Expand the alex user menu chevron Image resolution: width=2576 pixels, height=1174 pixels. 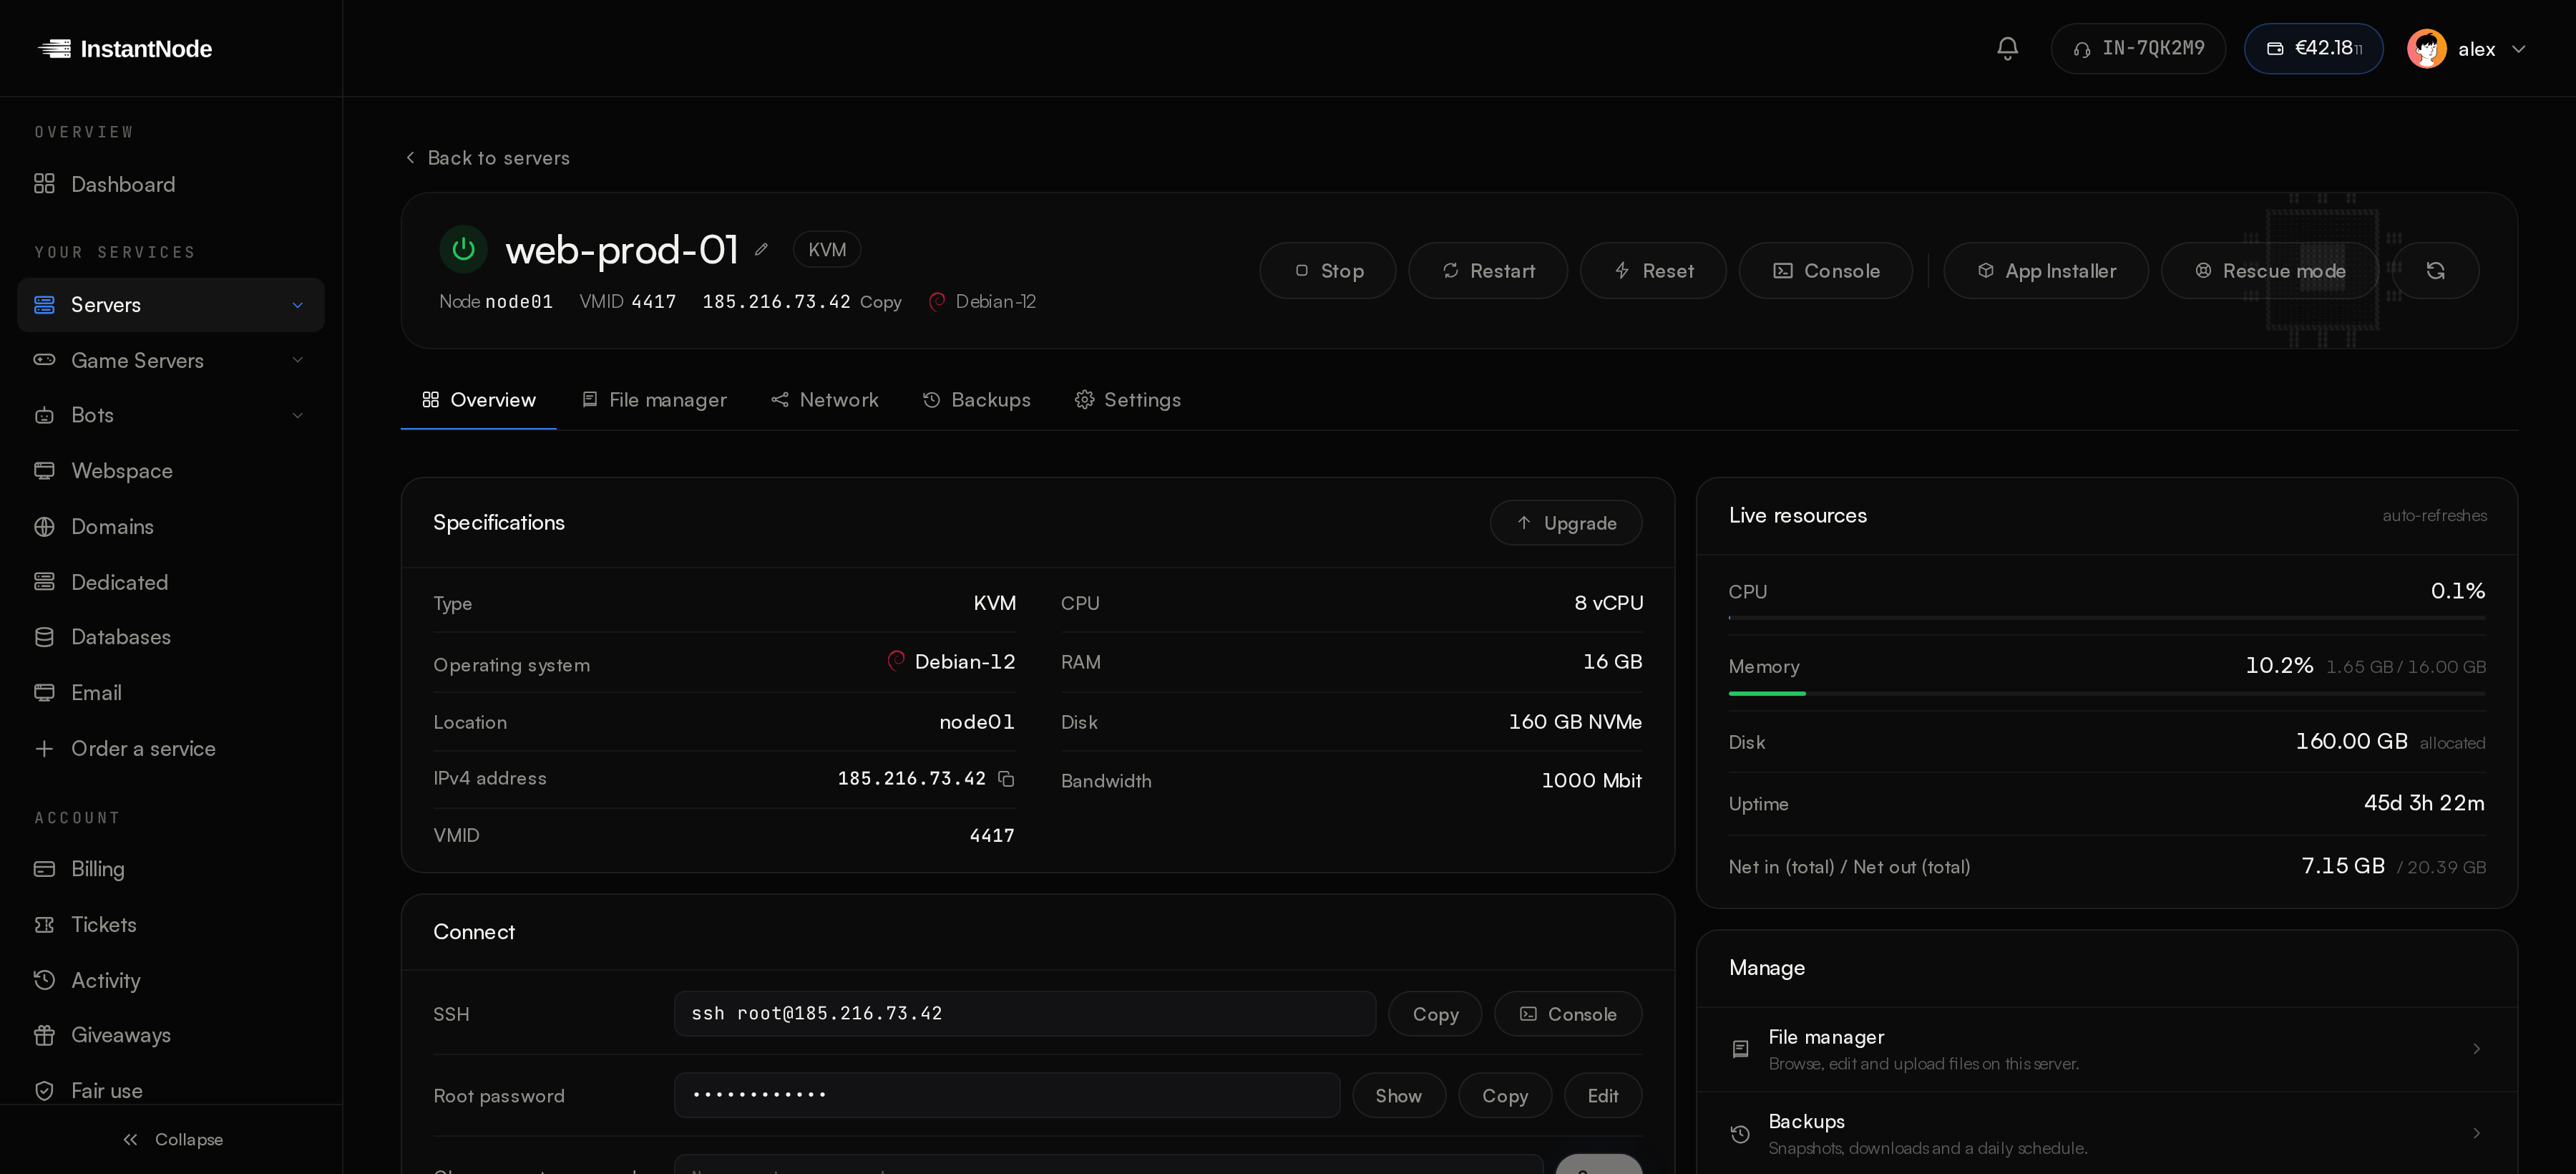tap(2518, 49)
